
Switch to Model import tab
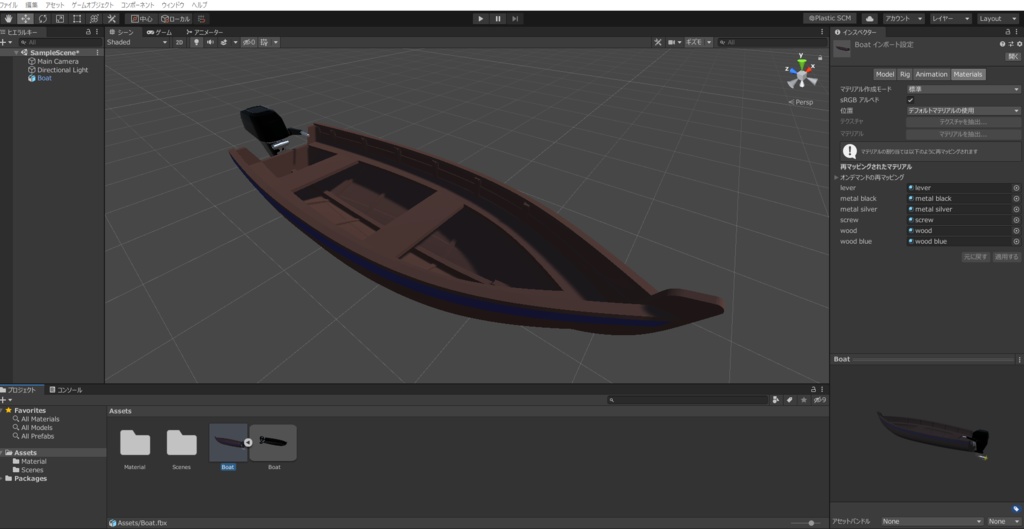click(885, 74)
